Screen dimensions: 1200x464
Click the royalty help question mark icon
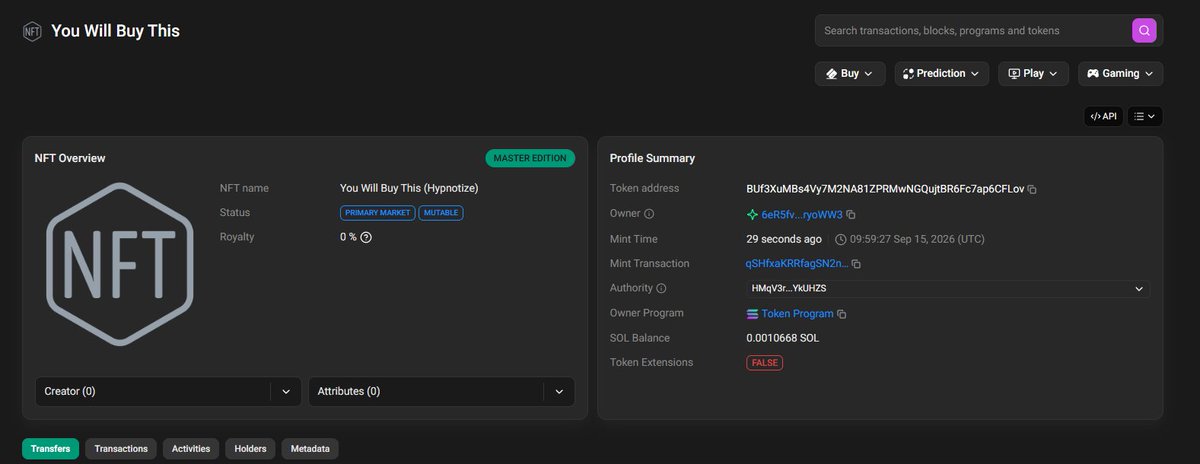point(366,237)
